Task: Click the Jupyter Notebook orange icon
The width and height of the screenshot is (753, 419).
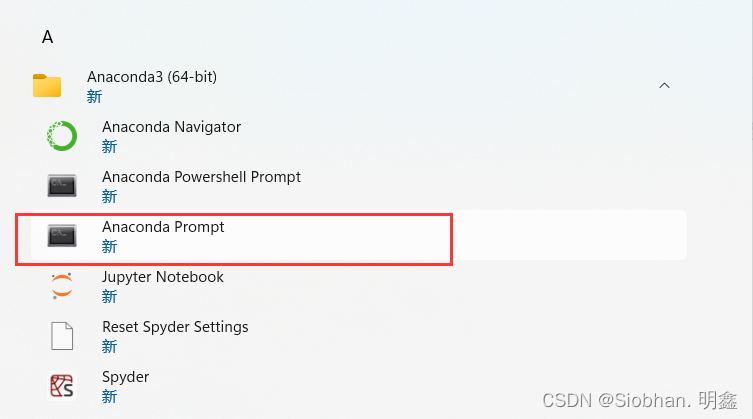Action: (x=62, y=286)
